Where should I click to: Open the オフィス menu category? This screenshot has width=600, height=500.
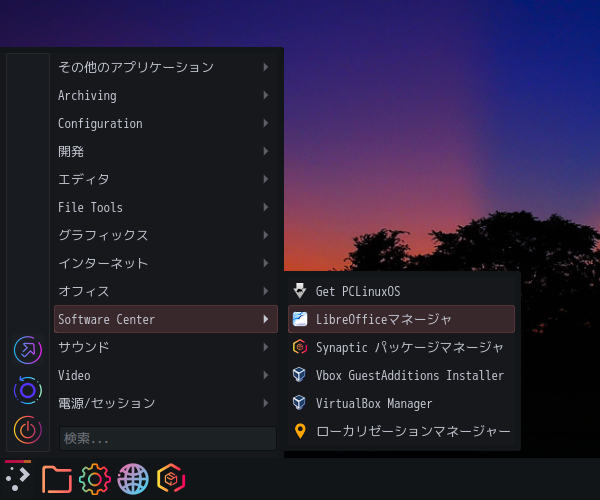tap(166, 291)
